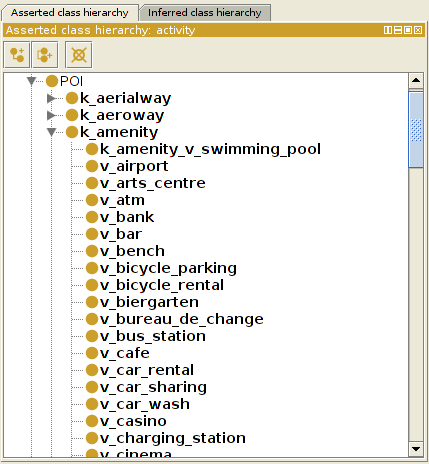This screenshot has width=429, height=464.
Task: Click the scrollbar down arrow
Action: (416, 449)
